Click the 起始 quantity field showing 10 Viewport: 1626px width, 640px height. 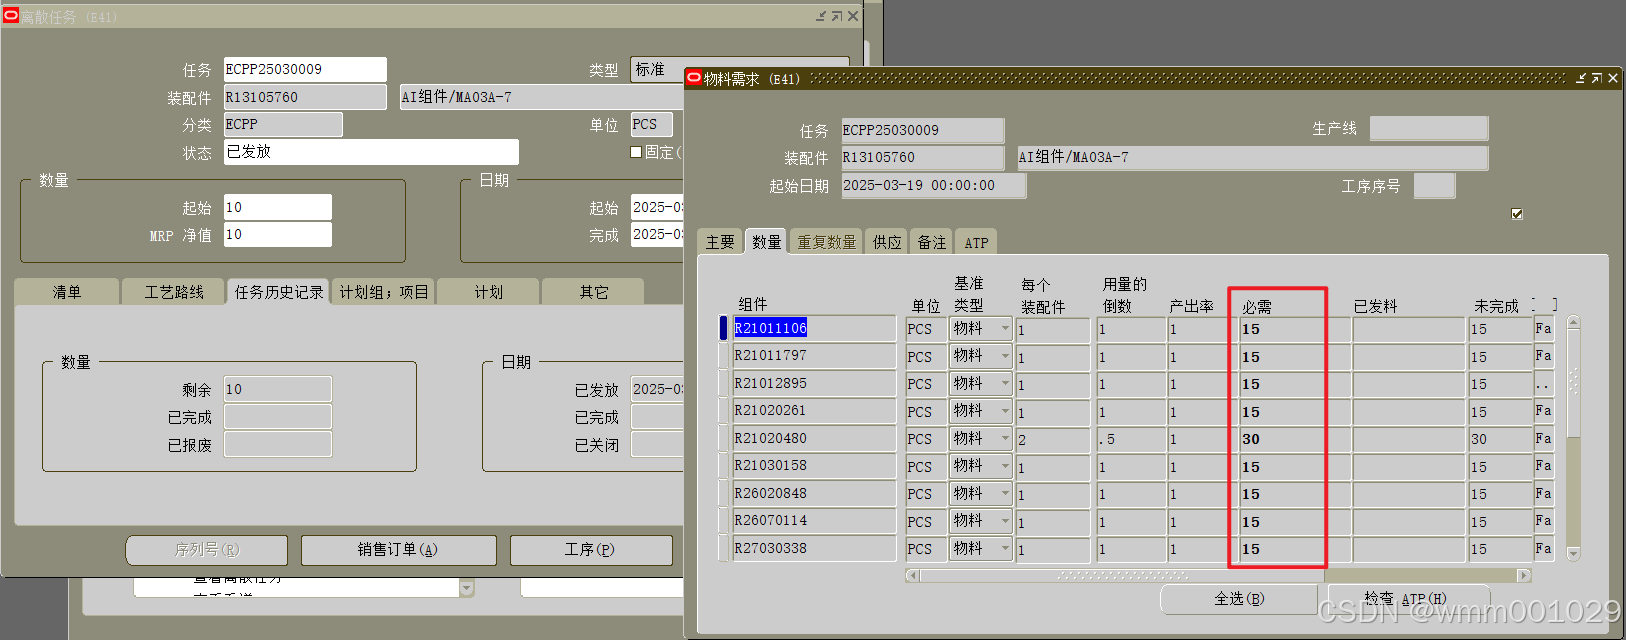pos(278,207)
